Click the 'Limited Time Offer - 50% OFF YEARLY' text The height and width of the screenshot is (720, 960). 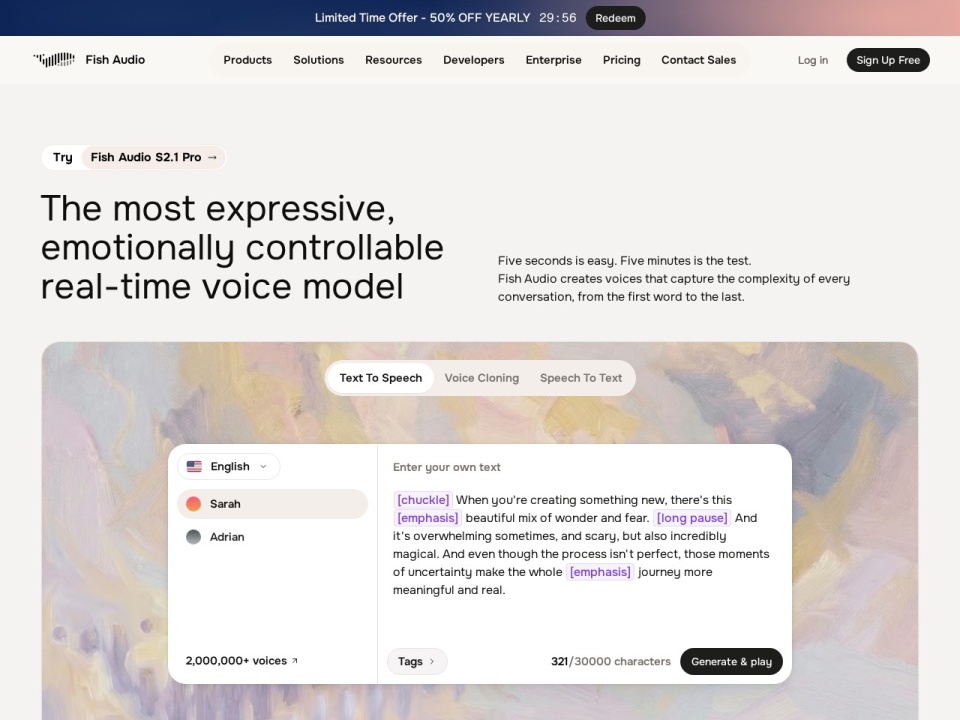tap(422, 18)
